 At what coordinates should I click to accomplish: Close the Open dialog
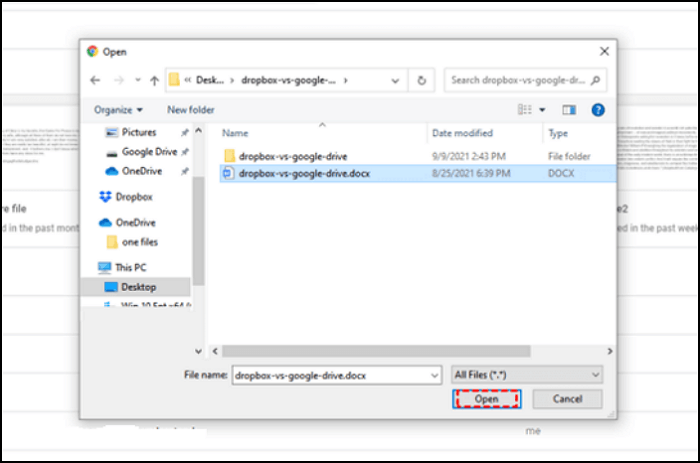[604, 51]
